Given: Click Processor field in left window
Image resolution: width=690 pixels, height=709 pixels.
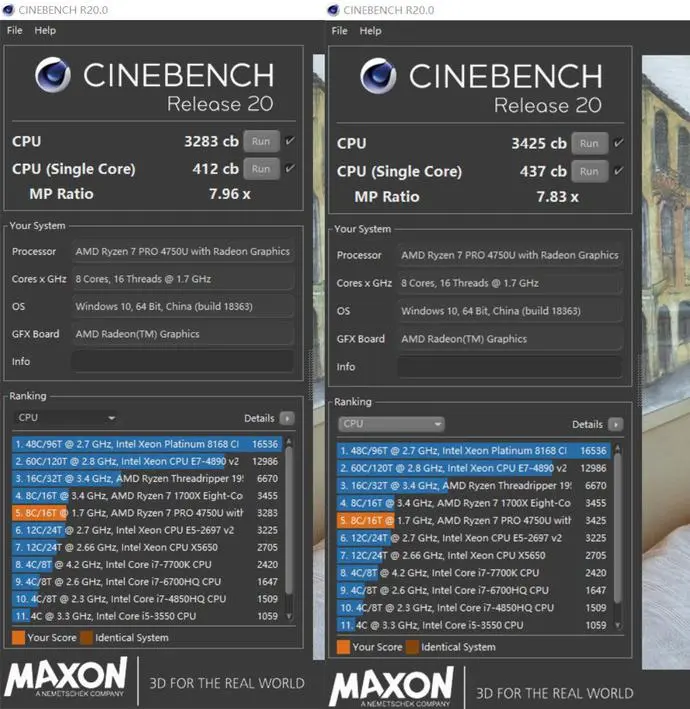Looking at the screenshot, I should [183, 251].
